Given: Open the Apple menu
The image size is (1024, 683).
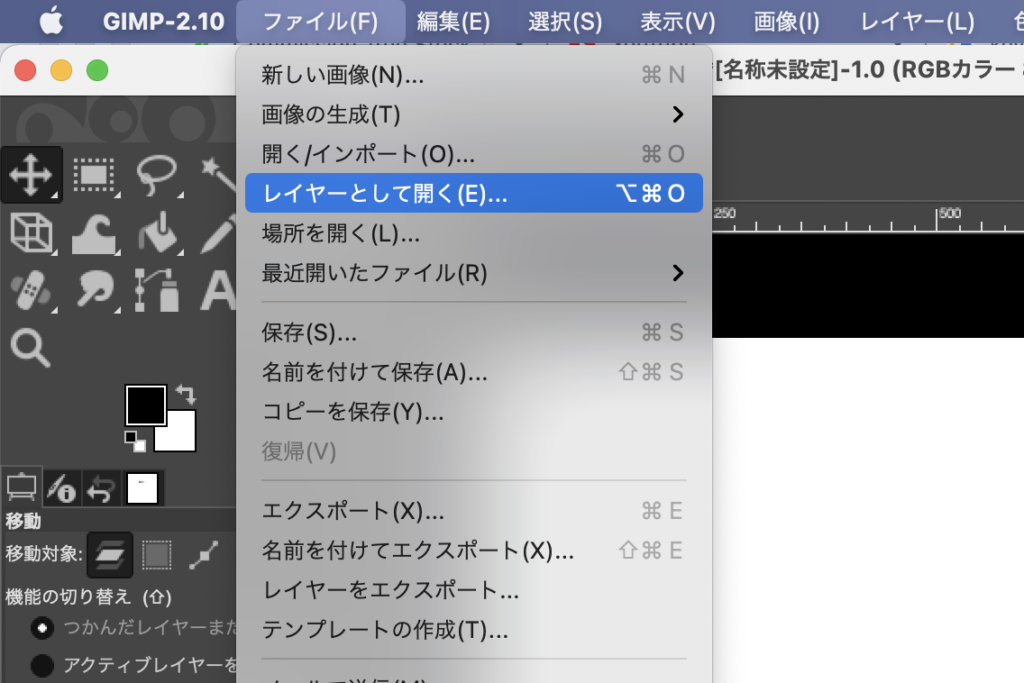Looking at the screenshot, I should (x=51, y=22).
